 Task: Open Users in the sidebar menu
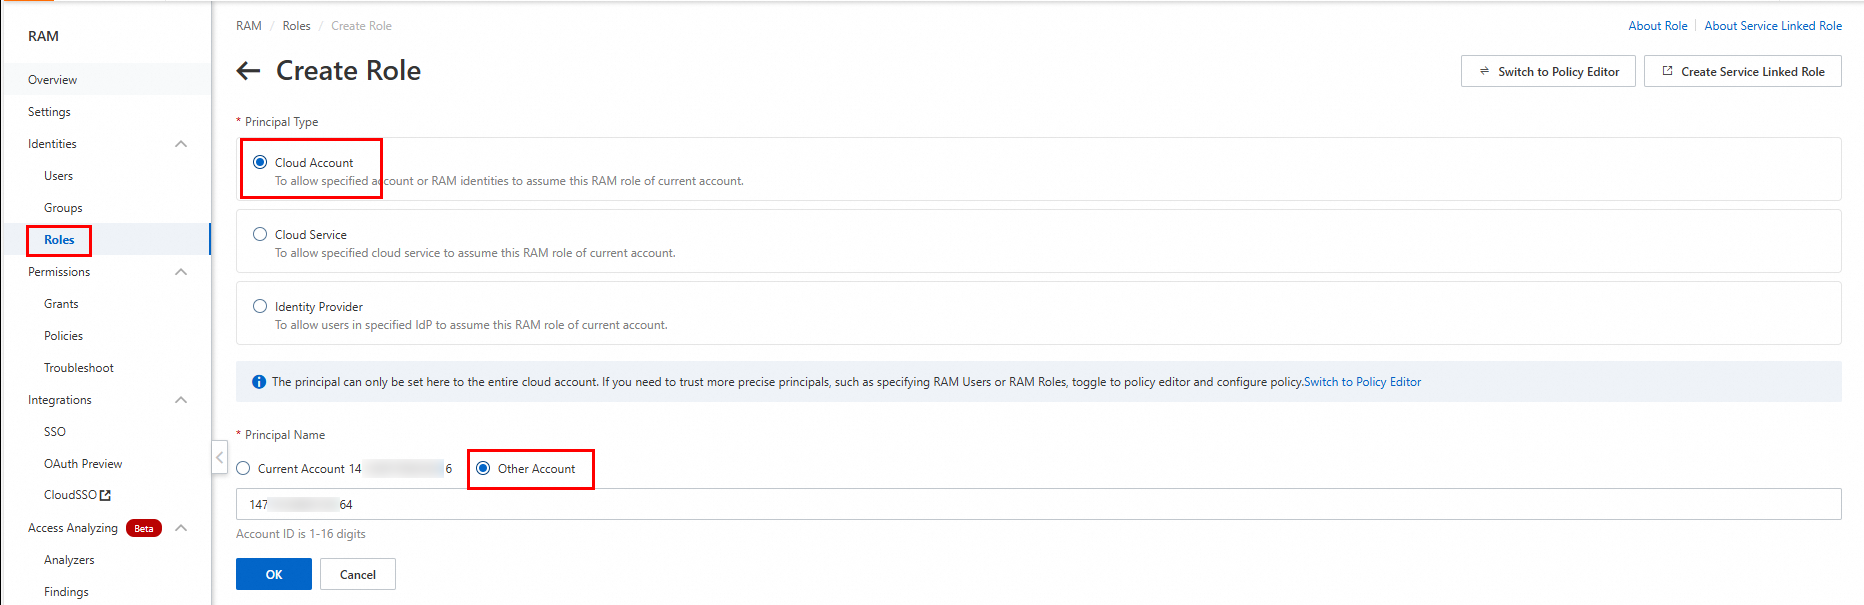click(58, 176)
